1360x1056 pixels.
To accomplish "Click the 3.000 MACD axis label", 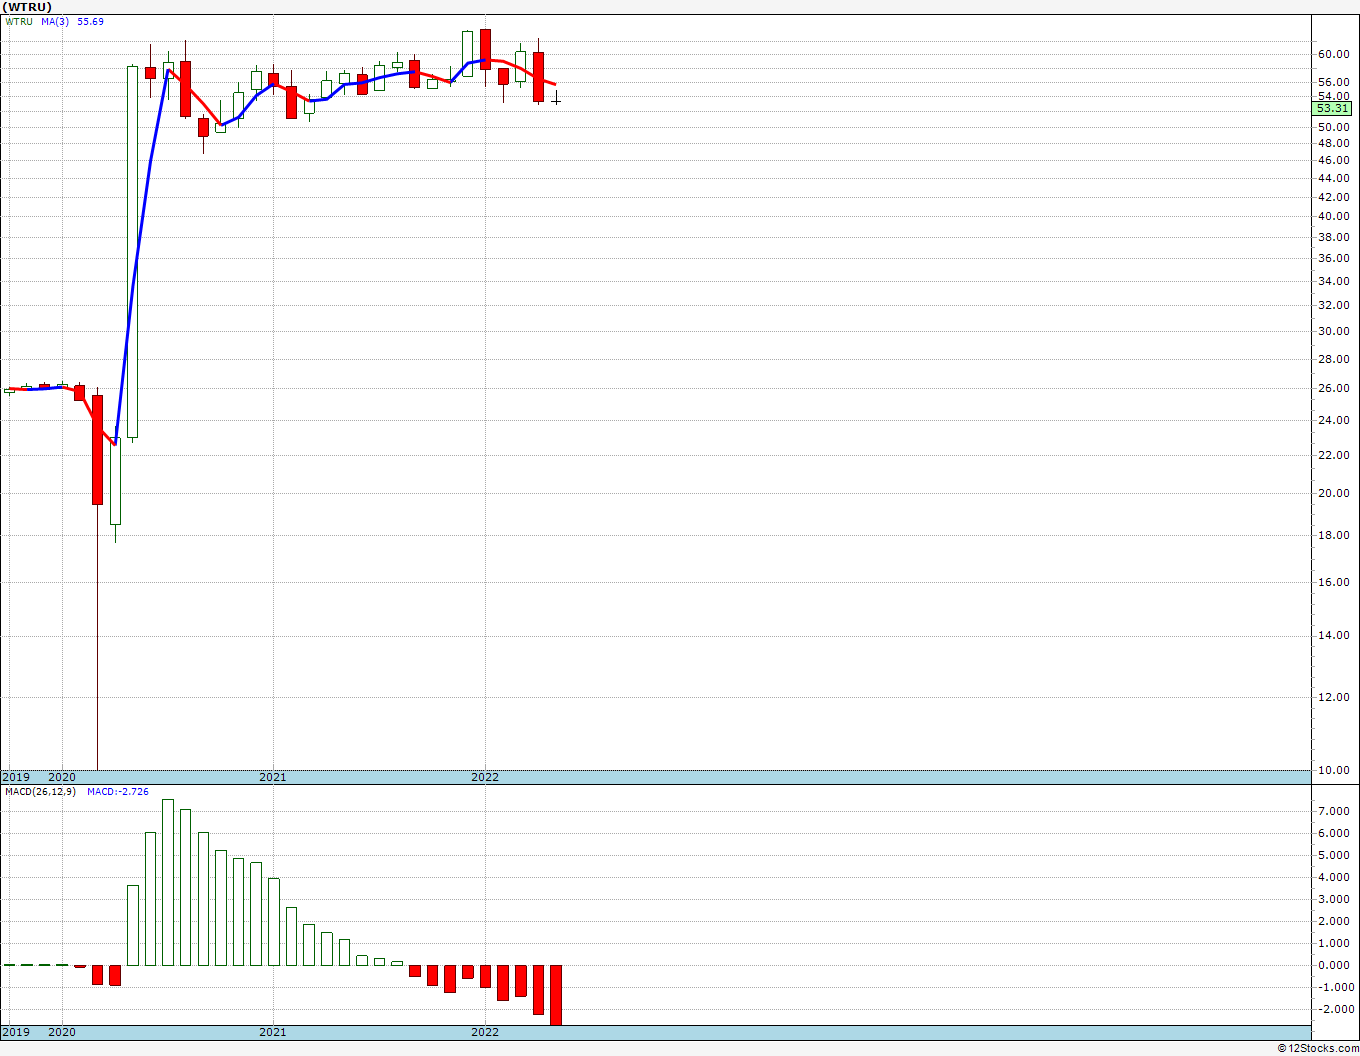I will pyautogui.click(x=1333, y=899).
